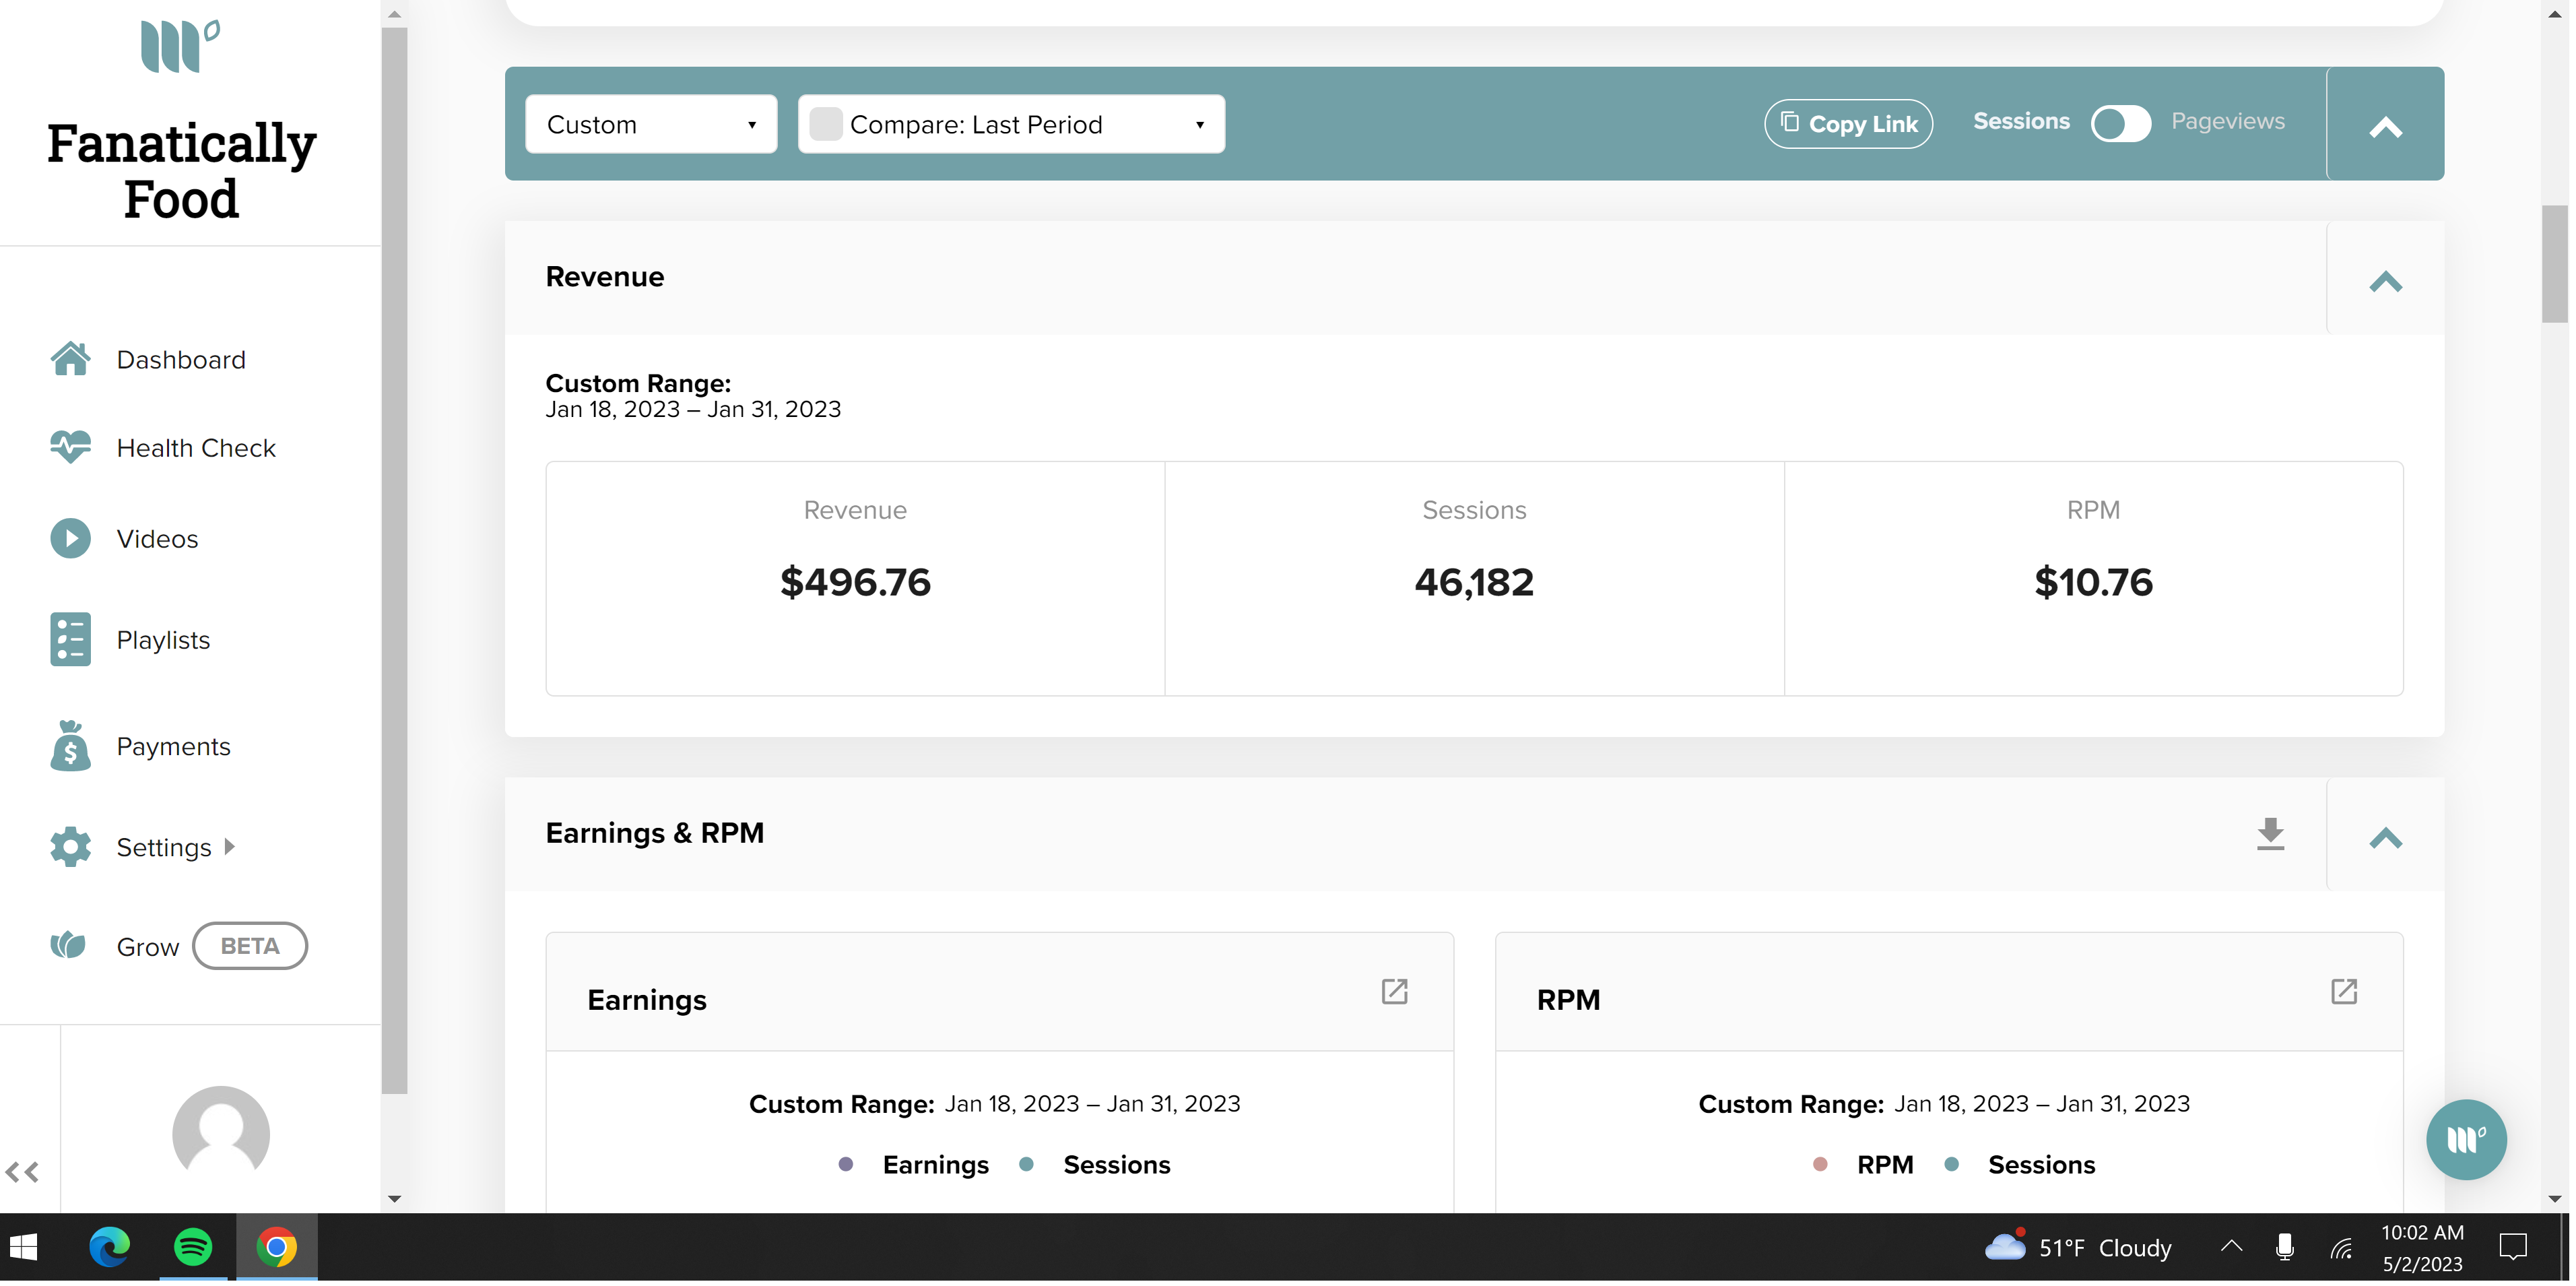2576x1286 pixels.
Task: Go to Dashboard
Action: (181, 360)
